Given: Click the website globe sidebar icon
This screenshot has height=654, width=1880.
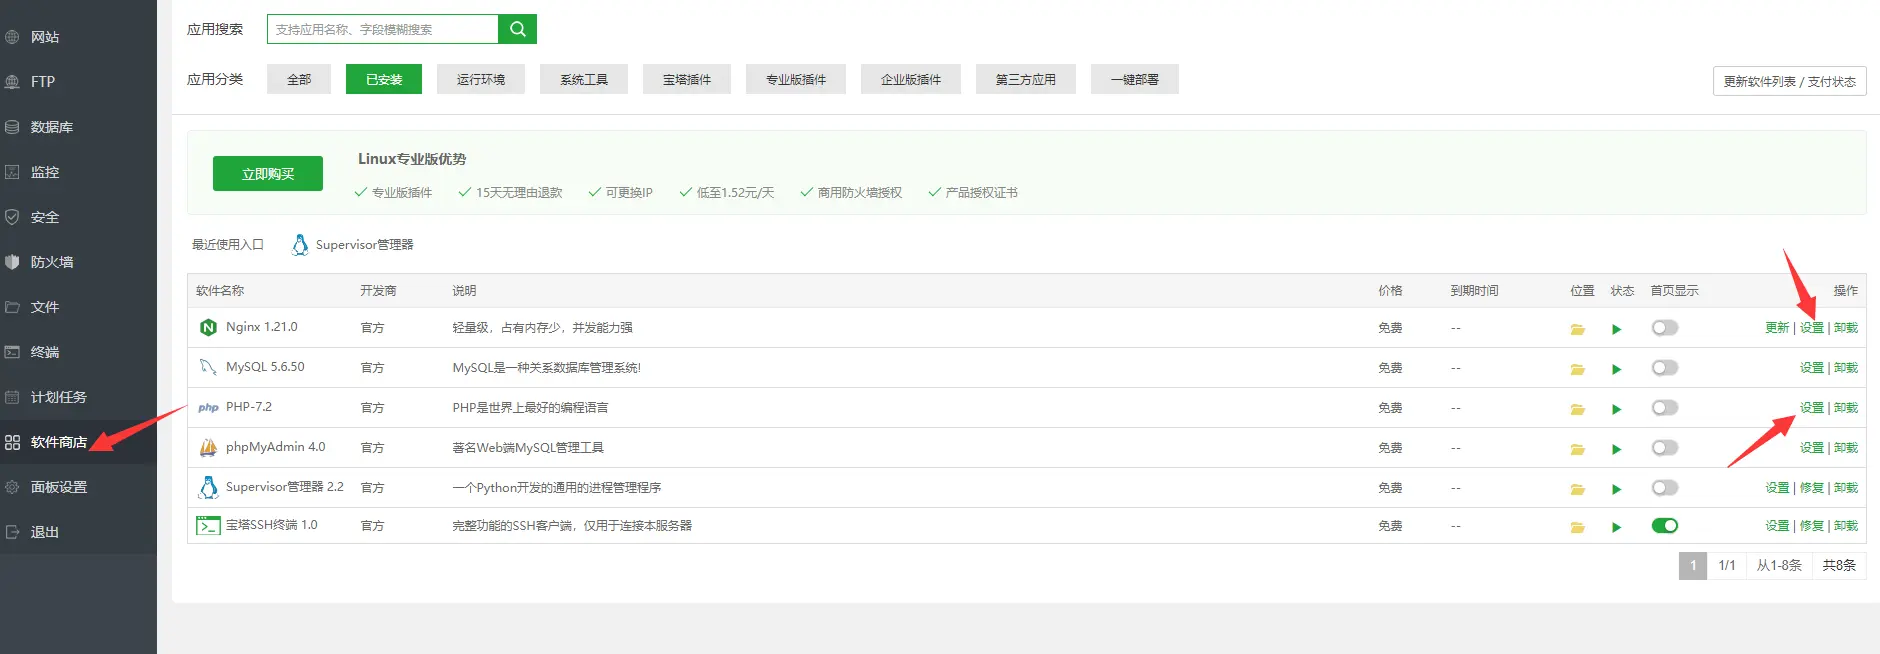Looking at the screenshot, I should pyautogui.click(x=12, y=37).
